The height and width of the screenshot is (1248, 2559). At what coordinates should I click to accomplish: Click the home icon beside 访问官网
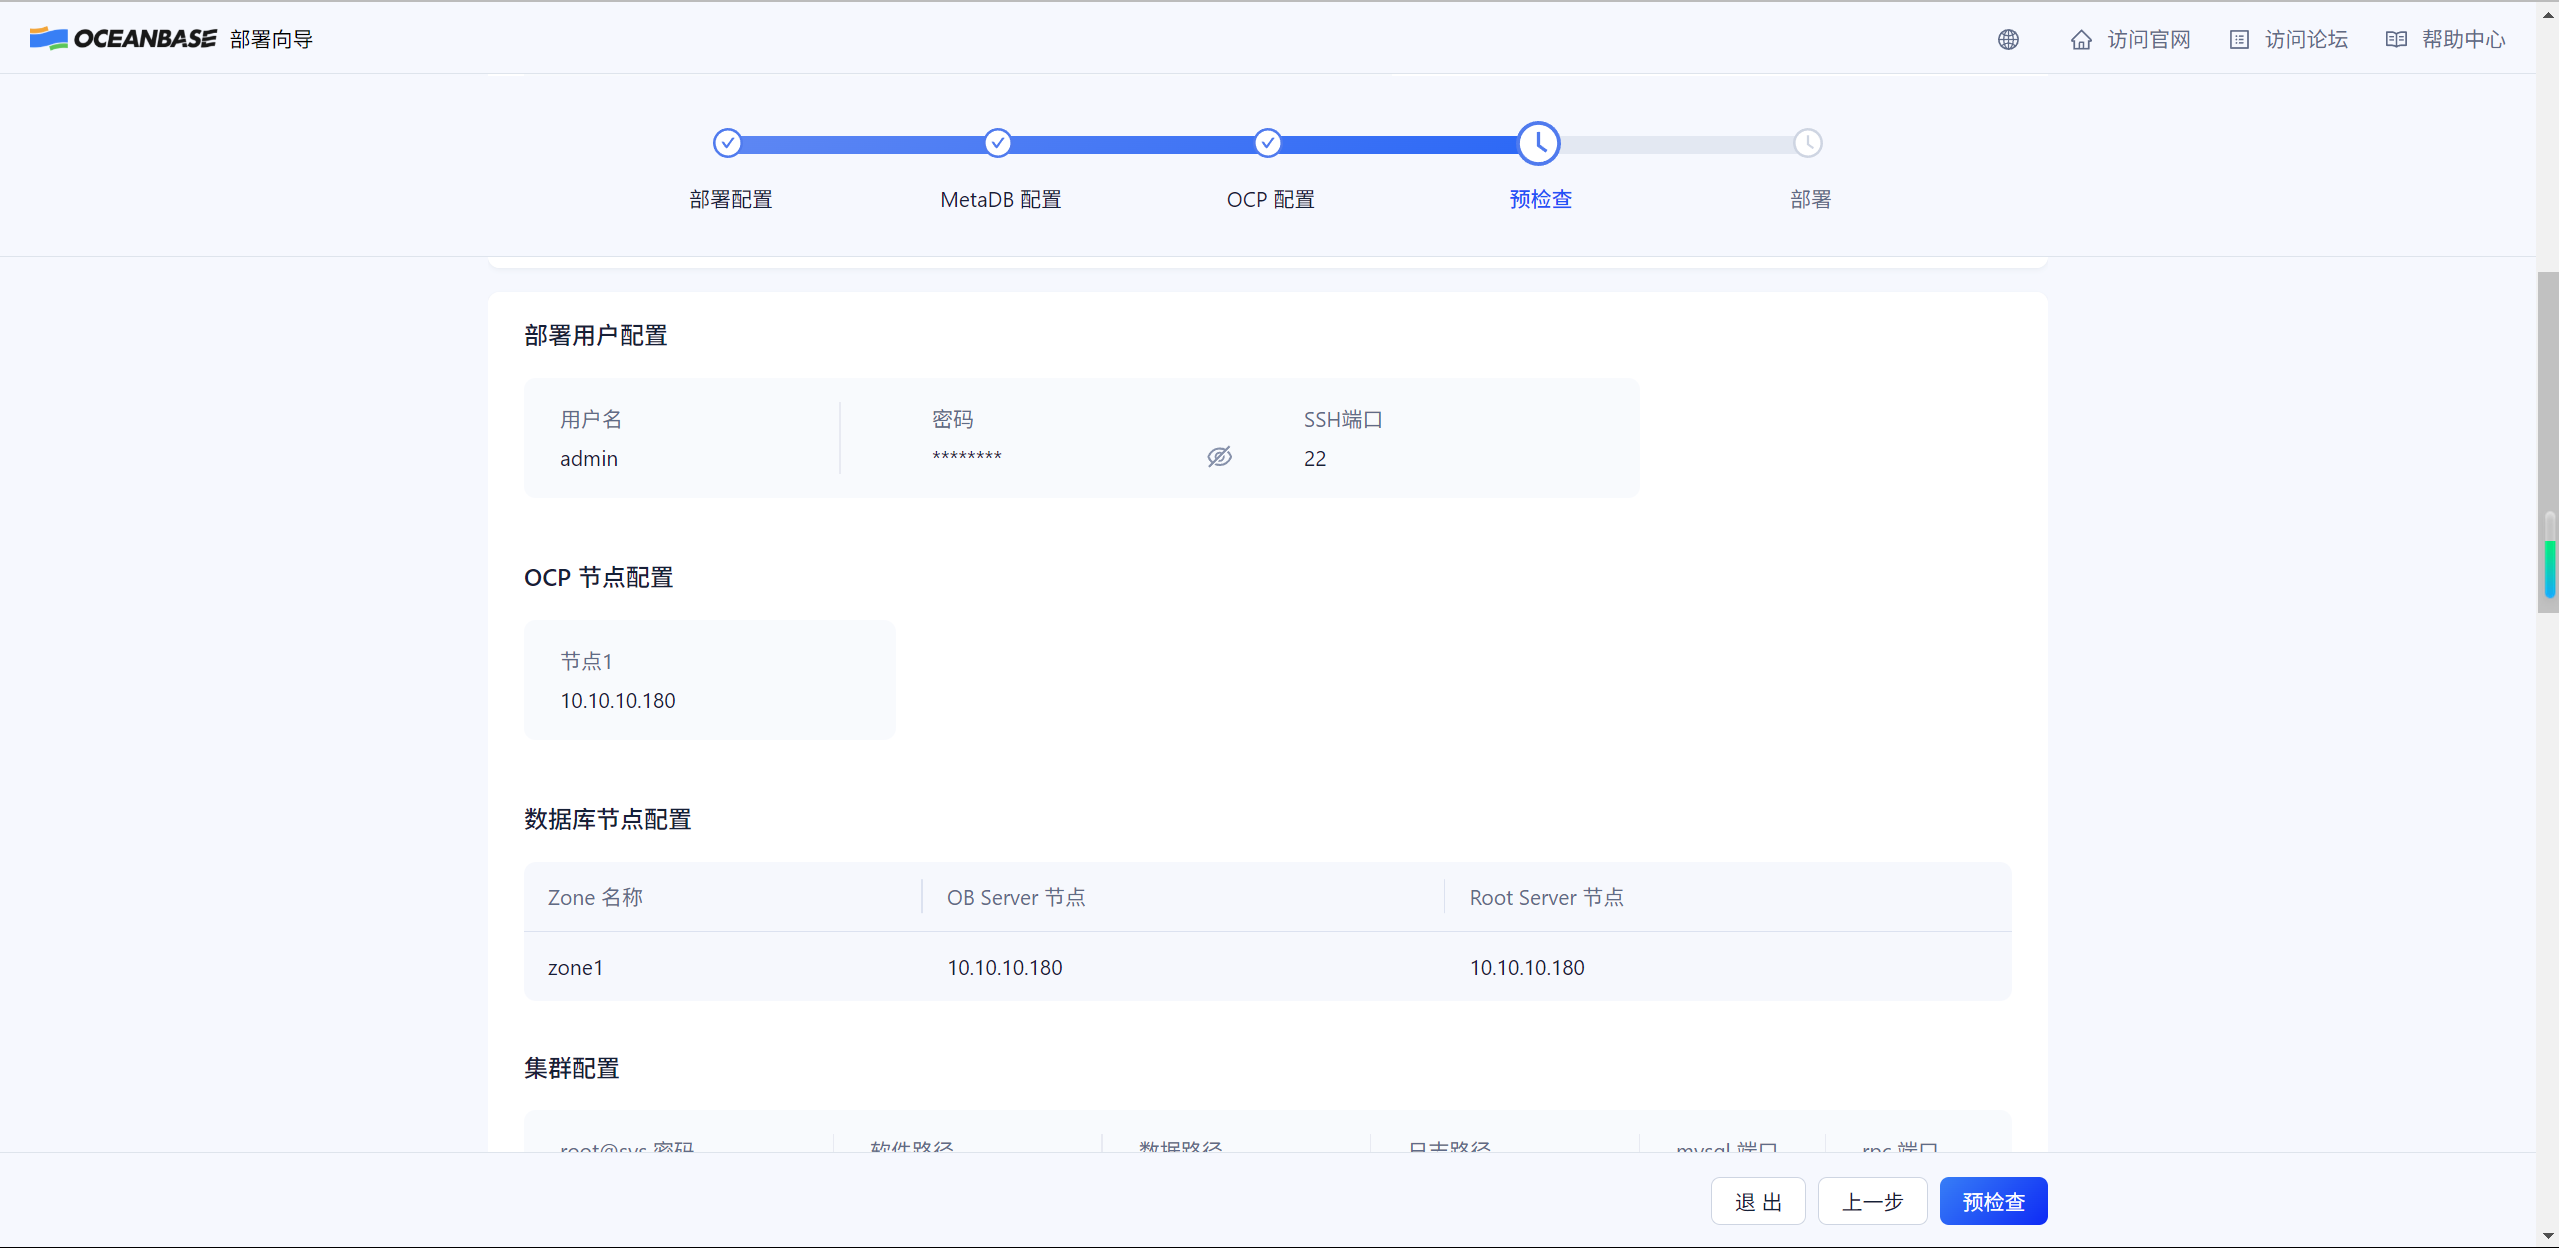[2081, 40]
